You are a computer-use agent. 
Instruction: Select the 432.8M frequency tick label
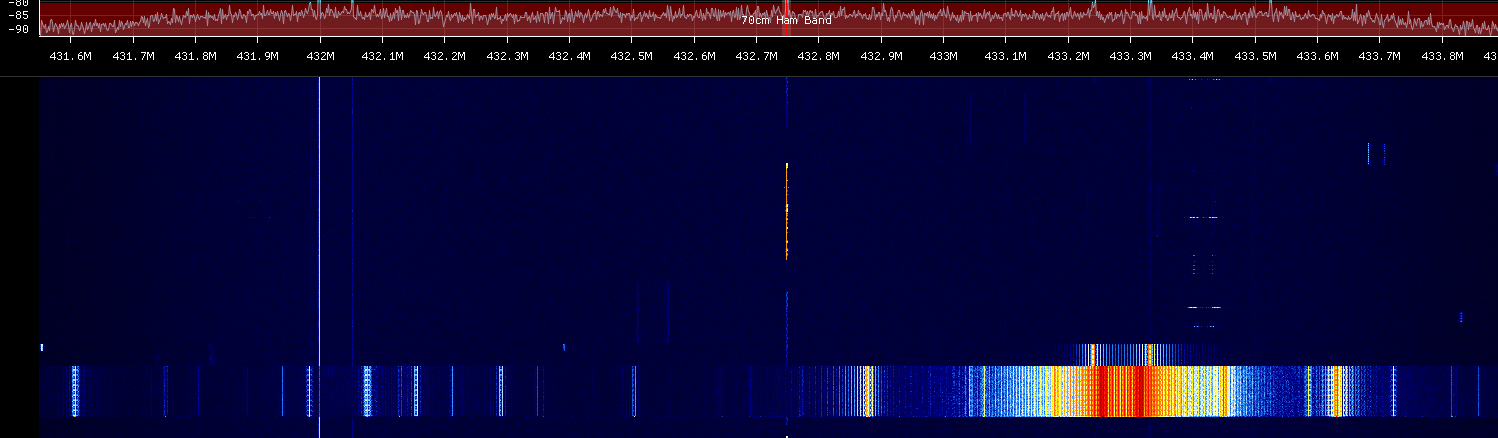tap(818, 56)
